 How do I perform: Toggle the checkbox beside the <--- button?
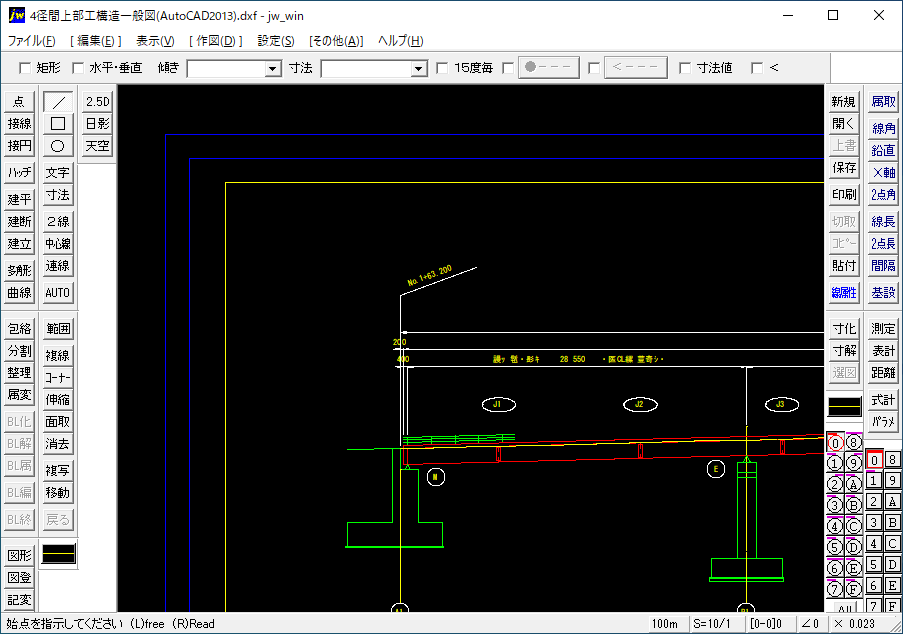tap(594, 68)
